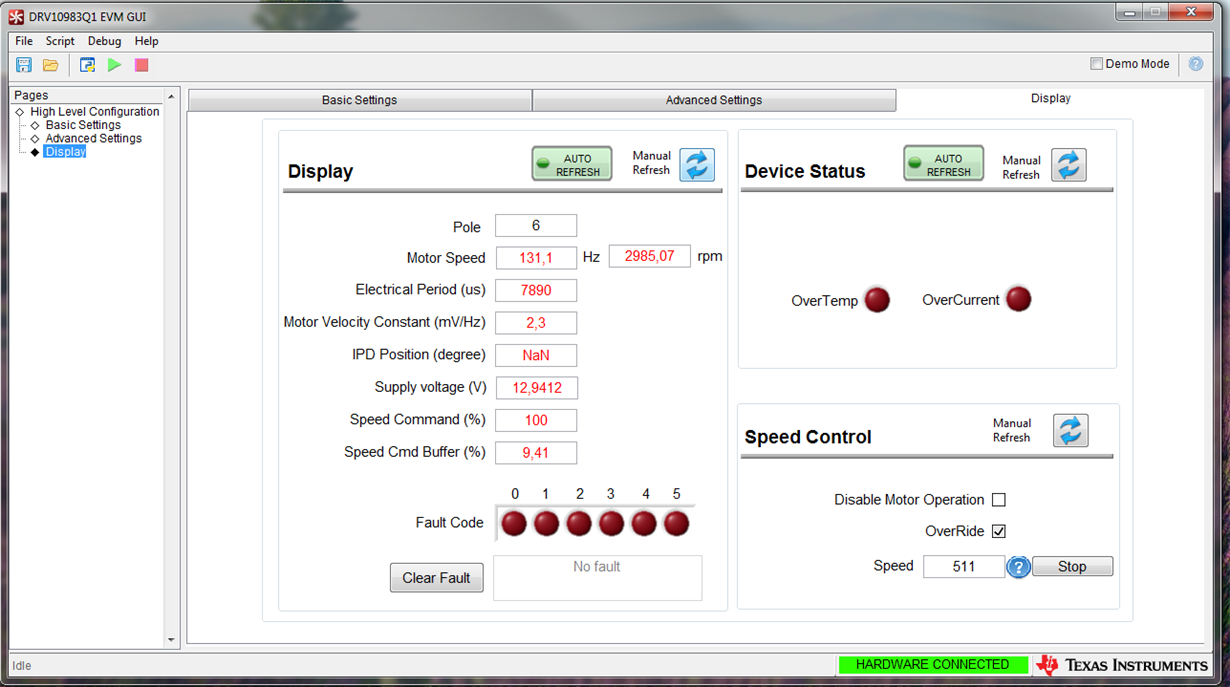Enable the Demo Mode checkbox

tap(1096, 64)
